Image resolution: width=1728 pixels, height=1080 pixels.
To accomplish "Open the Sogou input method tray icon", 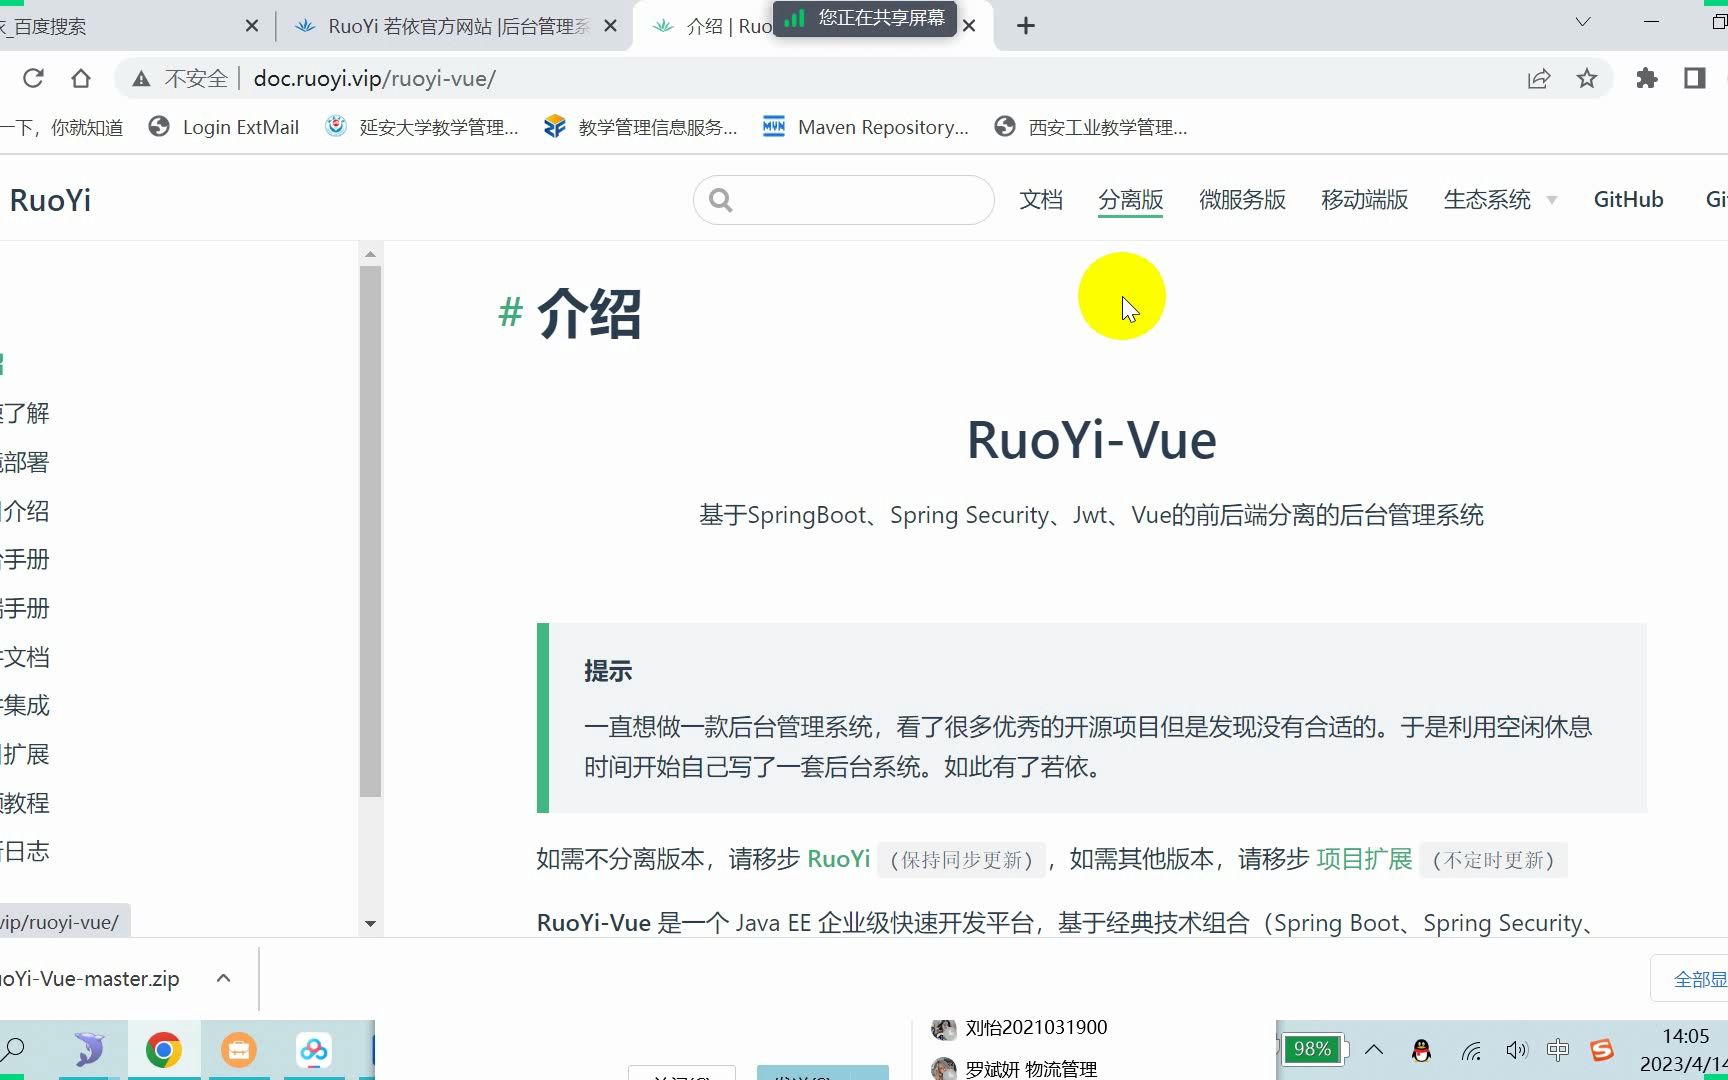I will pos(1602,1050).
